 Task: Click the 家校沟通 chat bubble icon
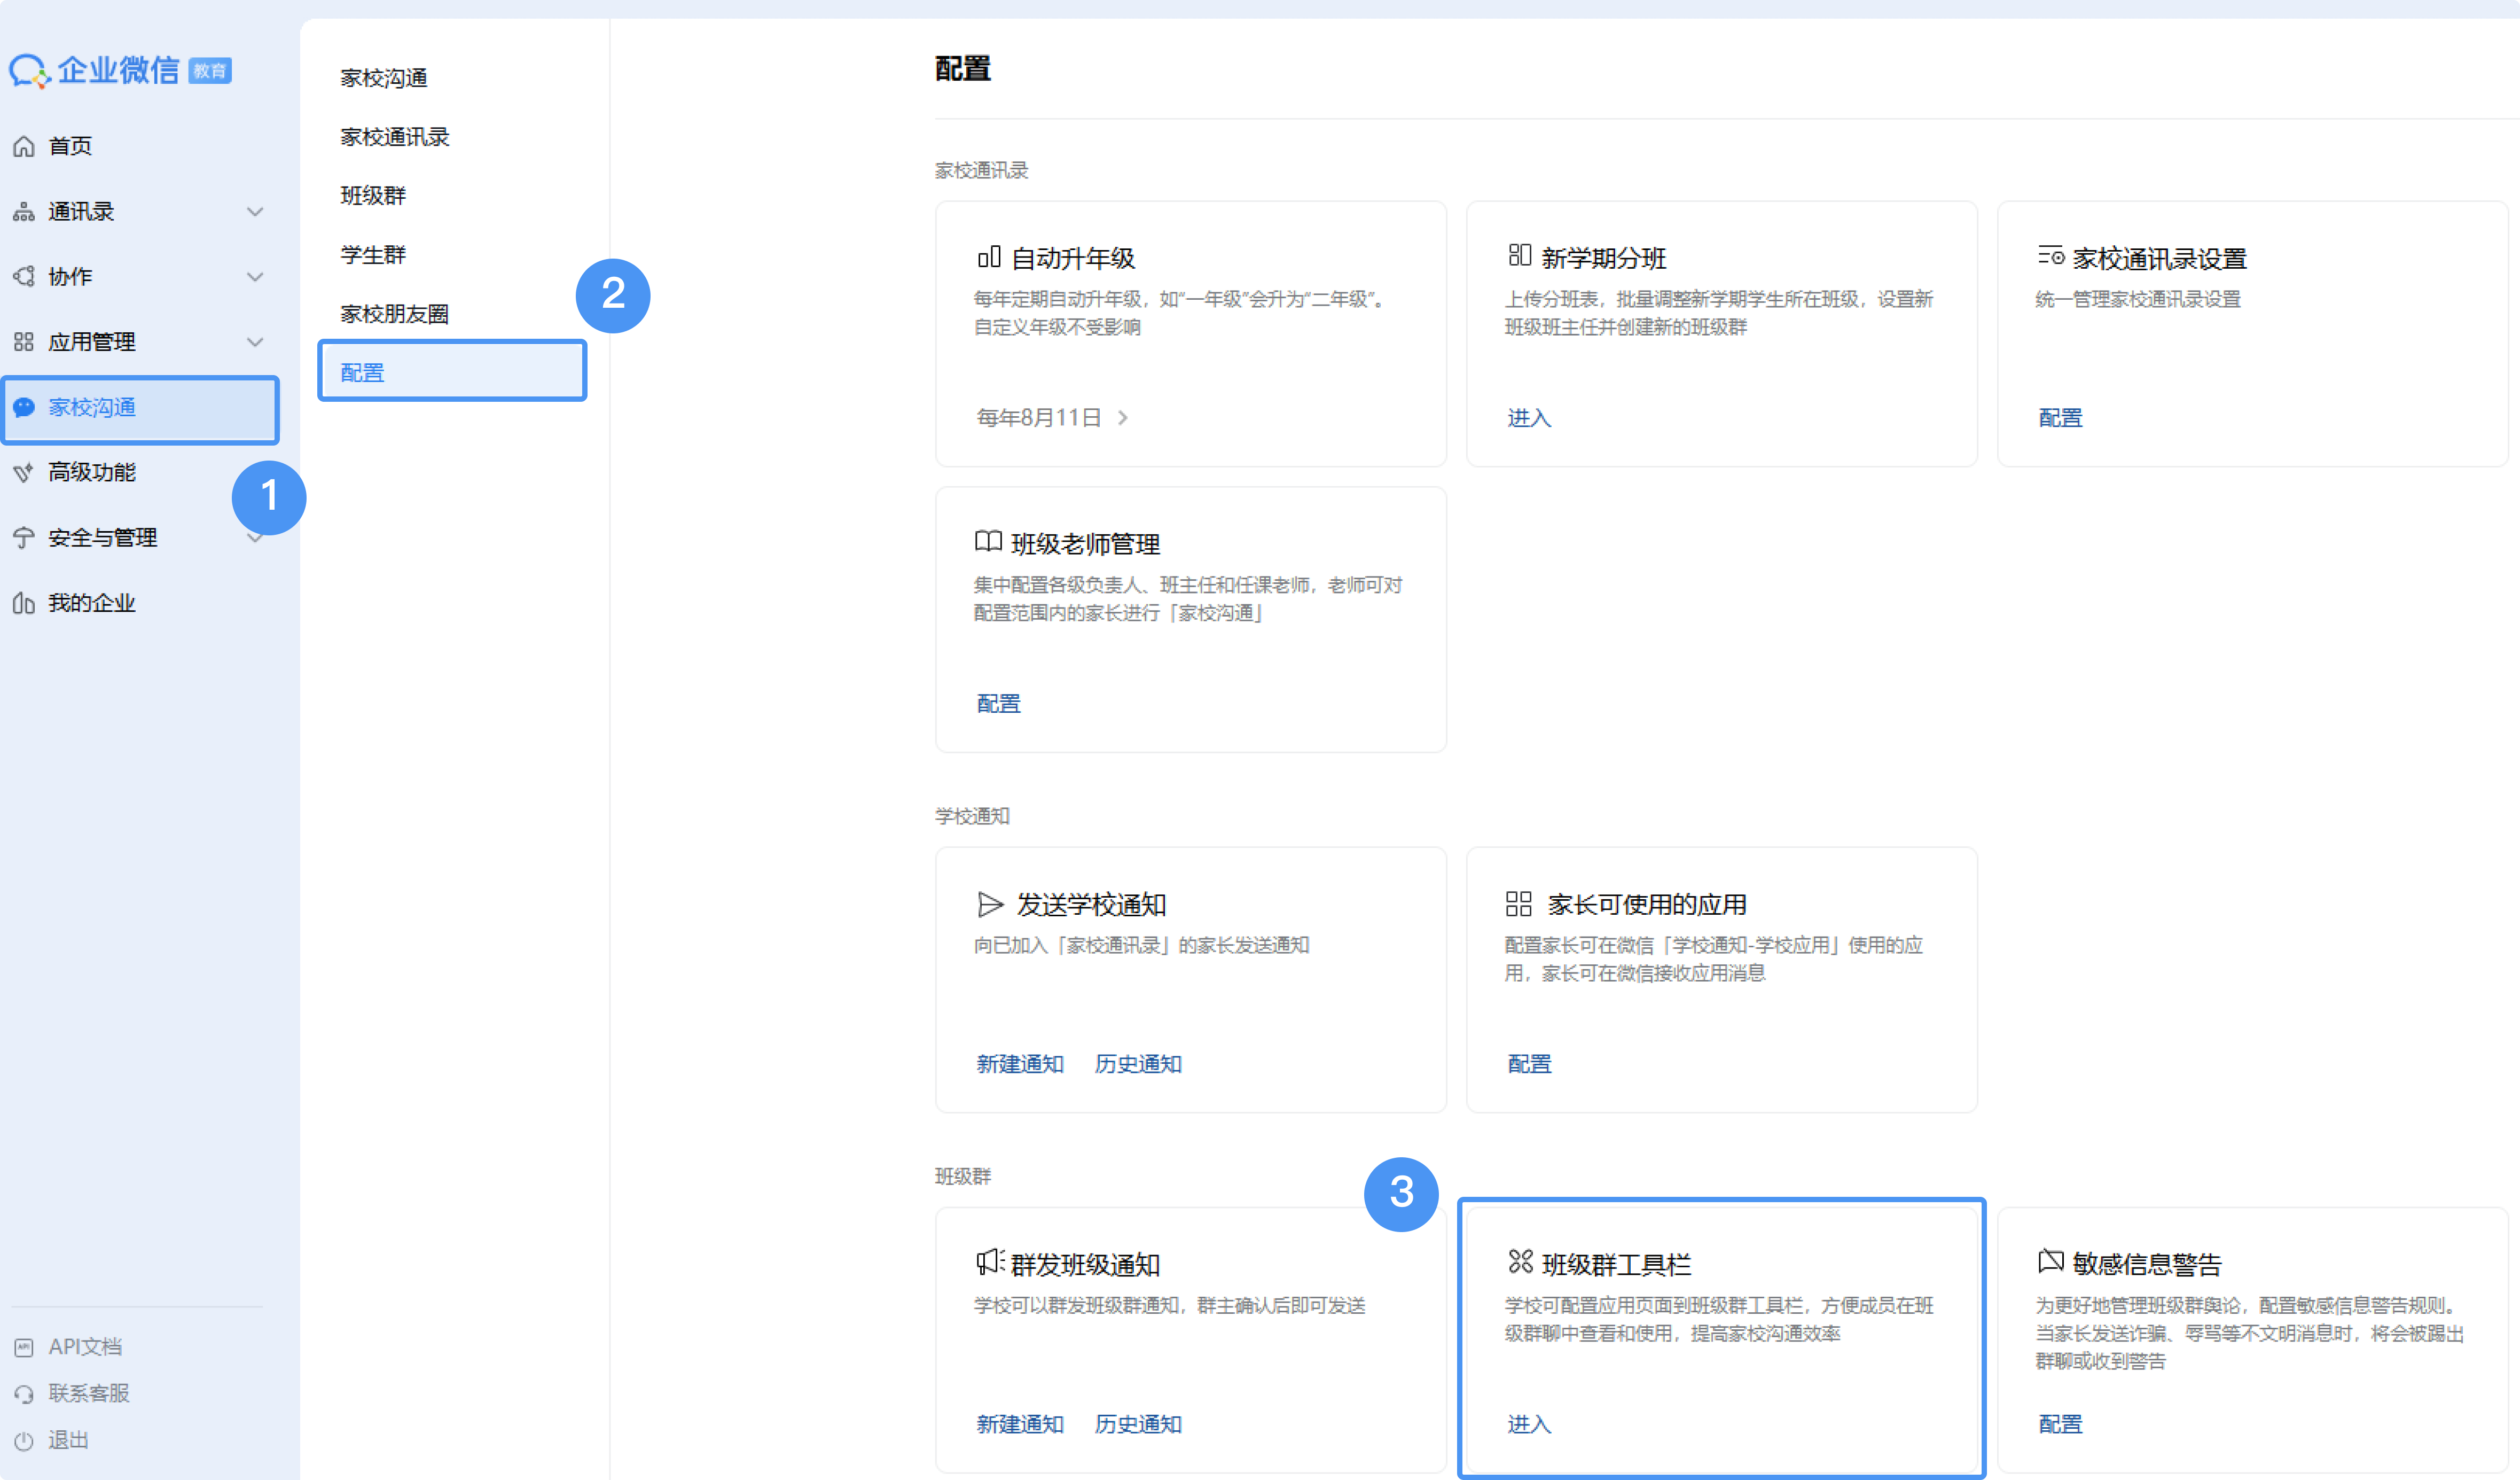[x=24, y=407]
